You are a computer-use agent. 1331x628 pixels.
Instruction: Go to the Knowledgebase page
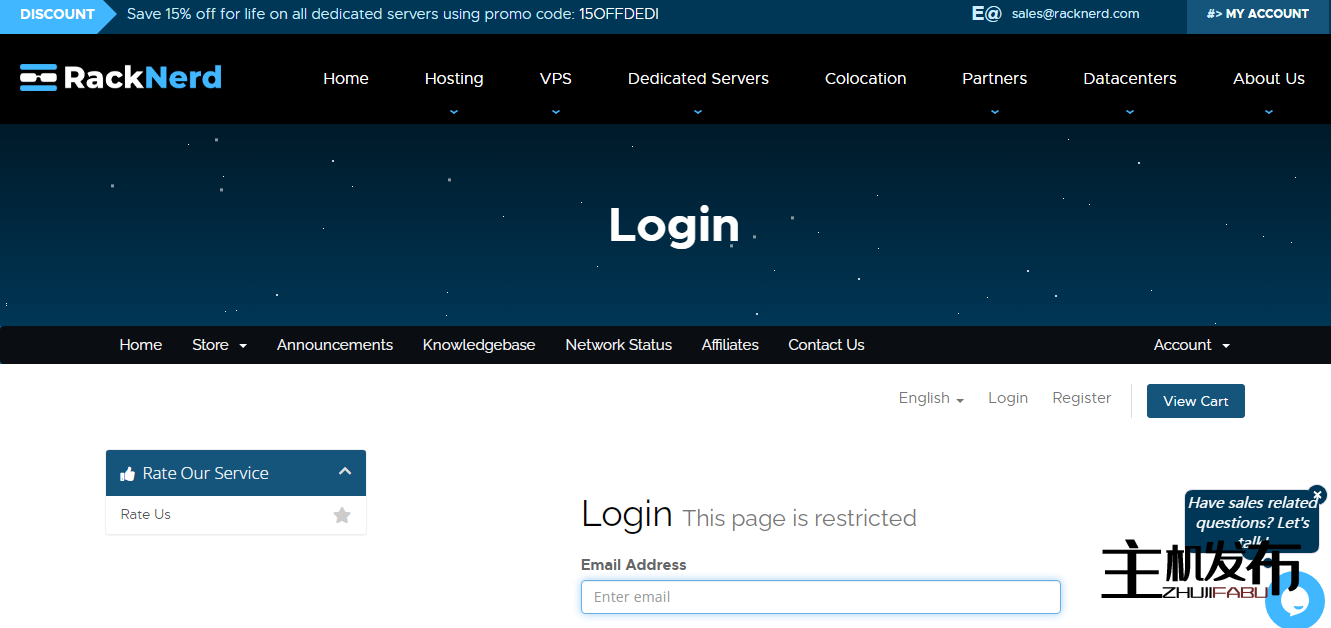click(x=479, y=345)
